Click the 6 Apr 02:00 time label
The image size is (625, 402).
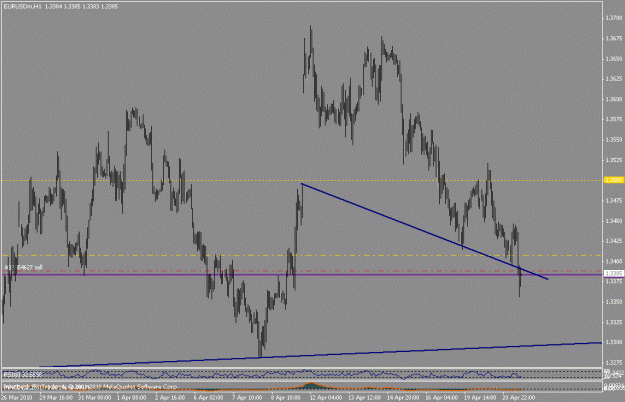pos(208,398)
